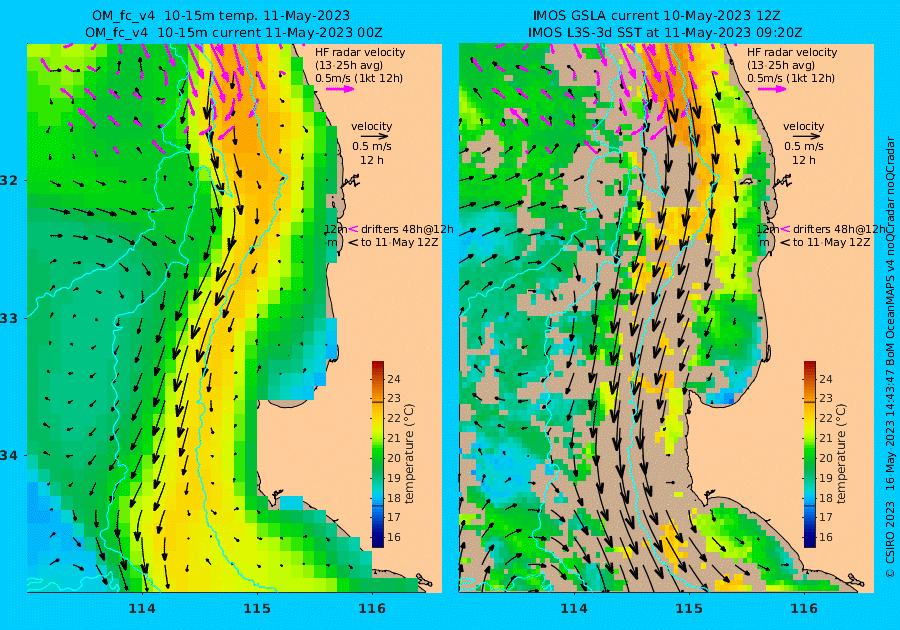
Task: Click longitude label 115 under left map
Action: (x=257, y=609)
